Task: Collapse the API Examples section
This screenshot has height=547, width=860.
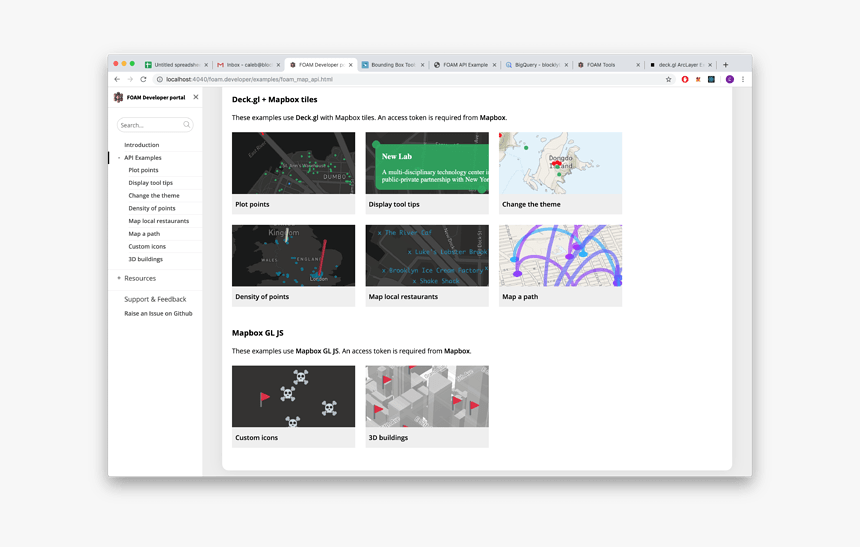Action: click(x=119, y=158)
